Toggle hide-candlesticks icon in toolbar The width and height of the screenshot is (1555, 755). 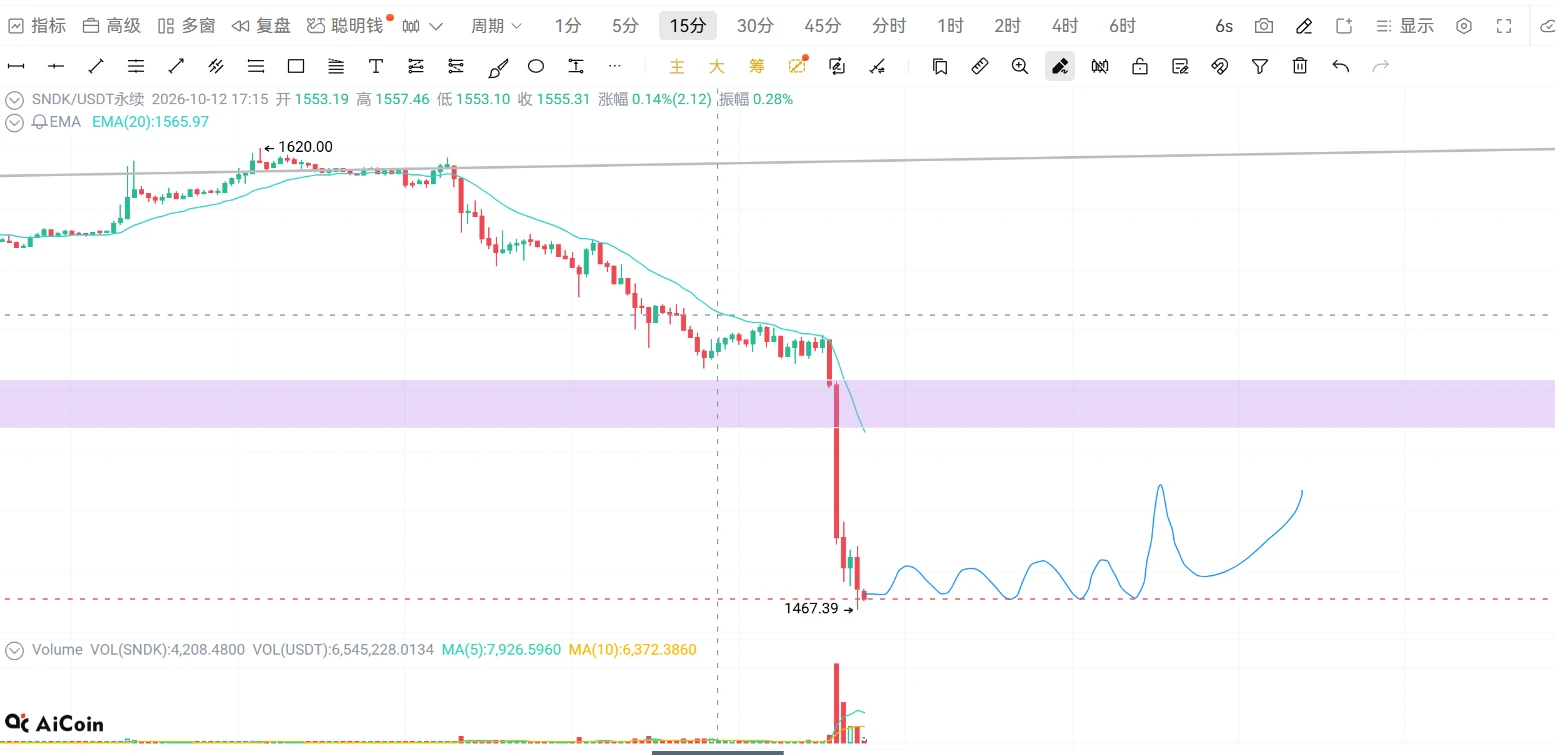[1100, 67]
